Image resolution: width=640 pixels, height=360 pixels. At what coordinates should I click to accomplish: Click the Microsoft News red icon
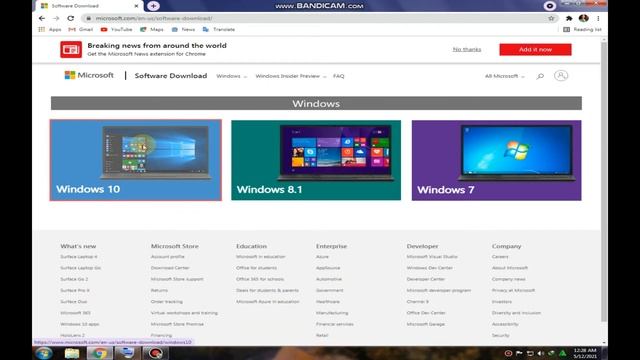[71, 49]
